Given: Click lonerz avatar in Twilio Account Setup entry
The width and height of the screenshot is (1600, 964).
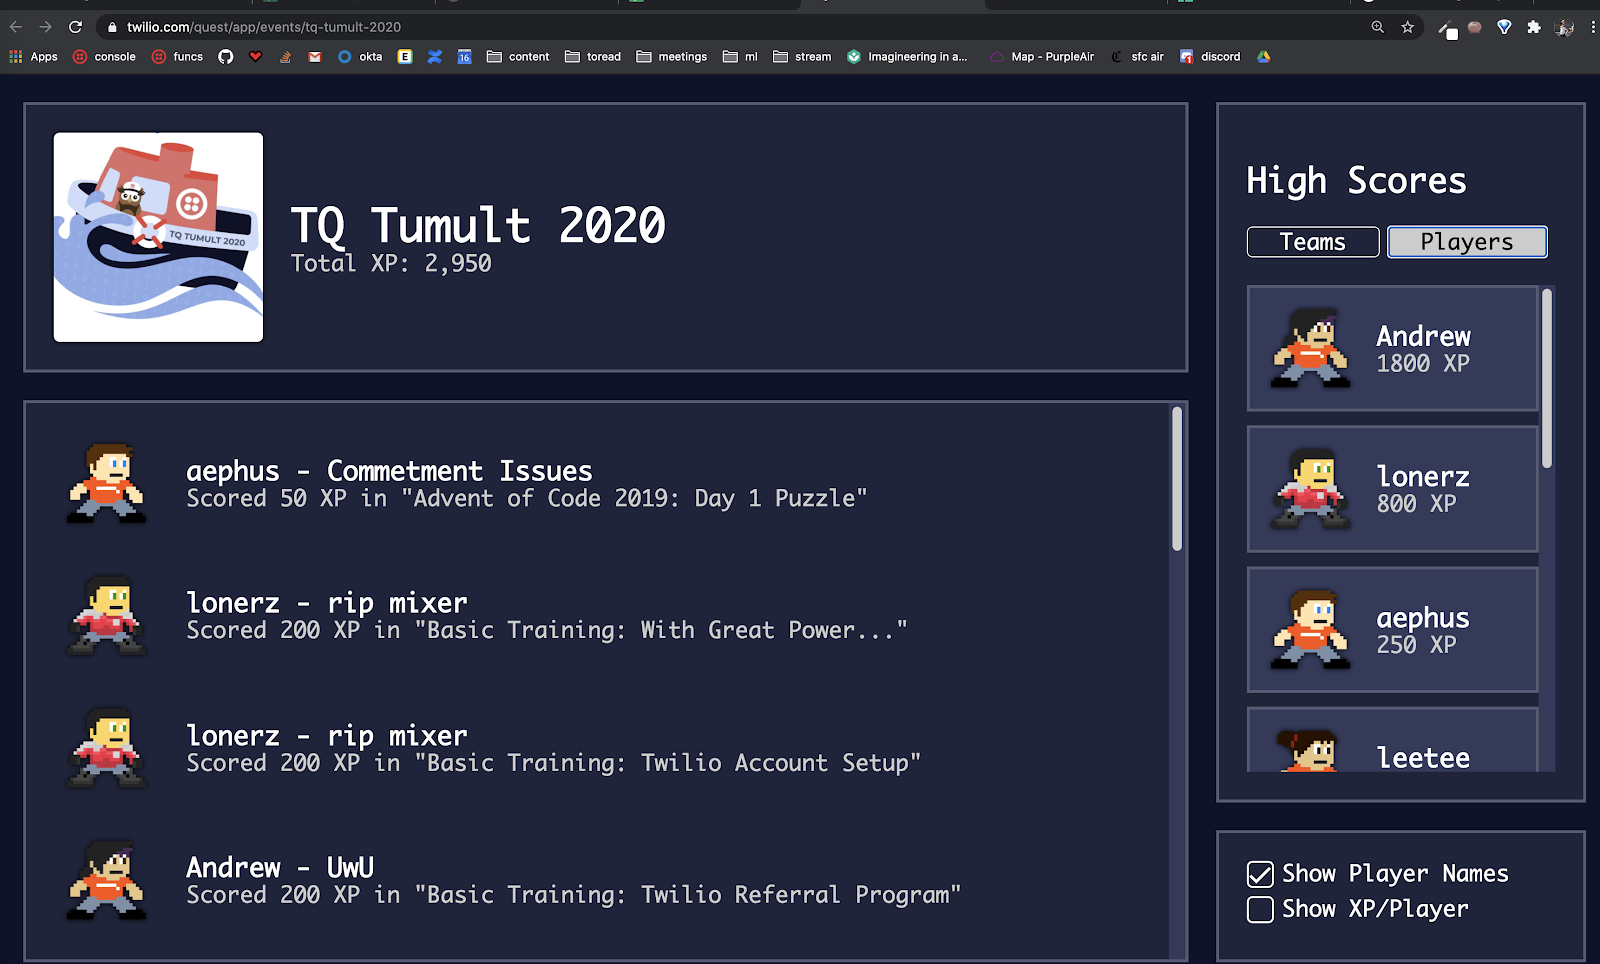Looking at the screenshot, I should (107, 749).
